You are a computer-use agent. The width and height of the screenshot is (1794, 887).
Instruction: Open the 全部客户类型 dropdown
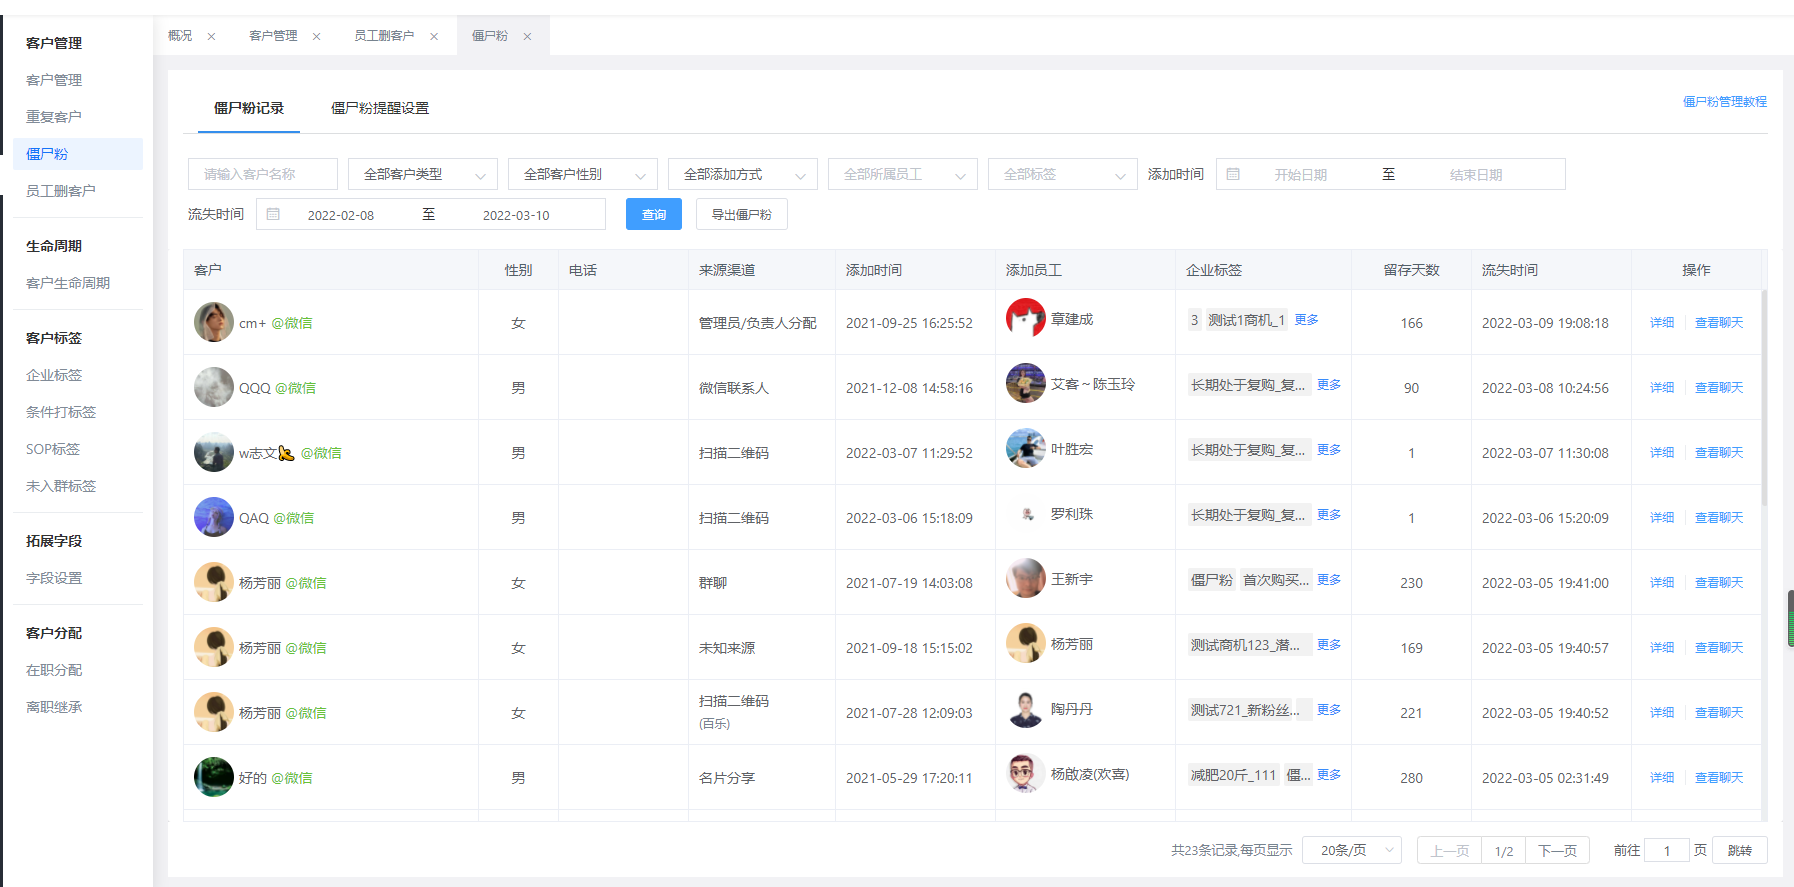[422, 174]
